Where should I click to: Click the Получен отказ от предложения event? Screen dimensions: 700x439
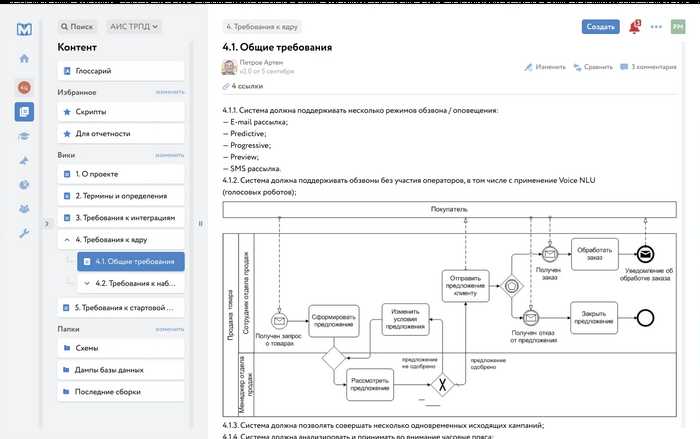(531, 318)
